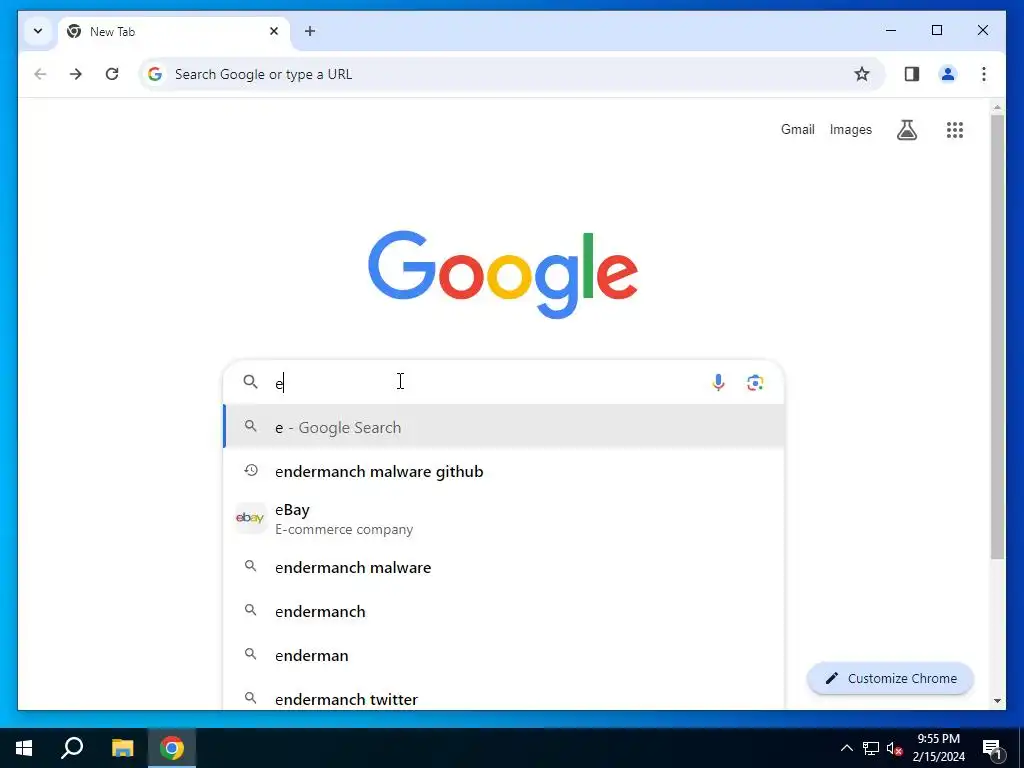This screenshot has height=768, width=1024.
Task: Click the page vertical scrollbar thumb
Action: (x=997, y=337)
